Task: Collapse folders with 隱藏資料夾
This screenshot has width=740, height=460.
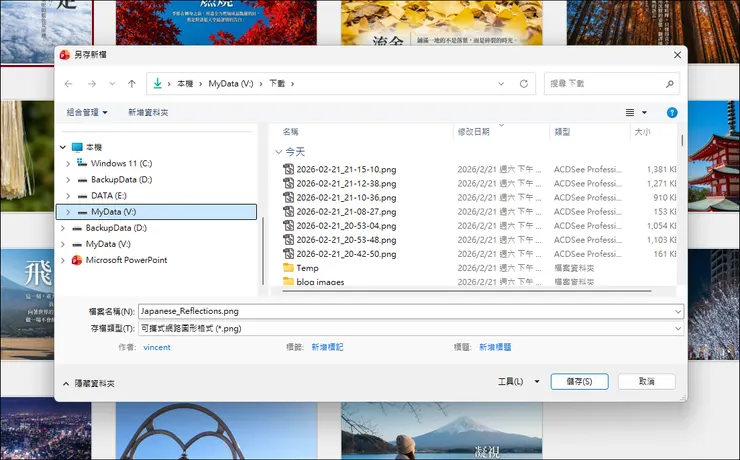Action: (x=89, y=384)
